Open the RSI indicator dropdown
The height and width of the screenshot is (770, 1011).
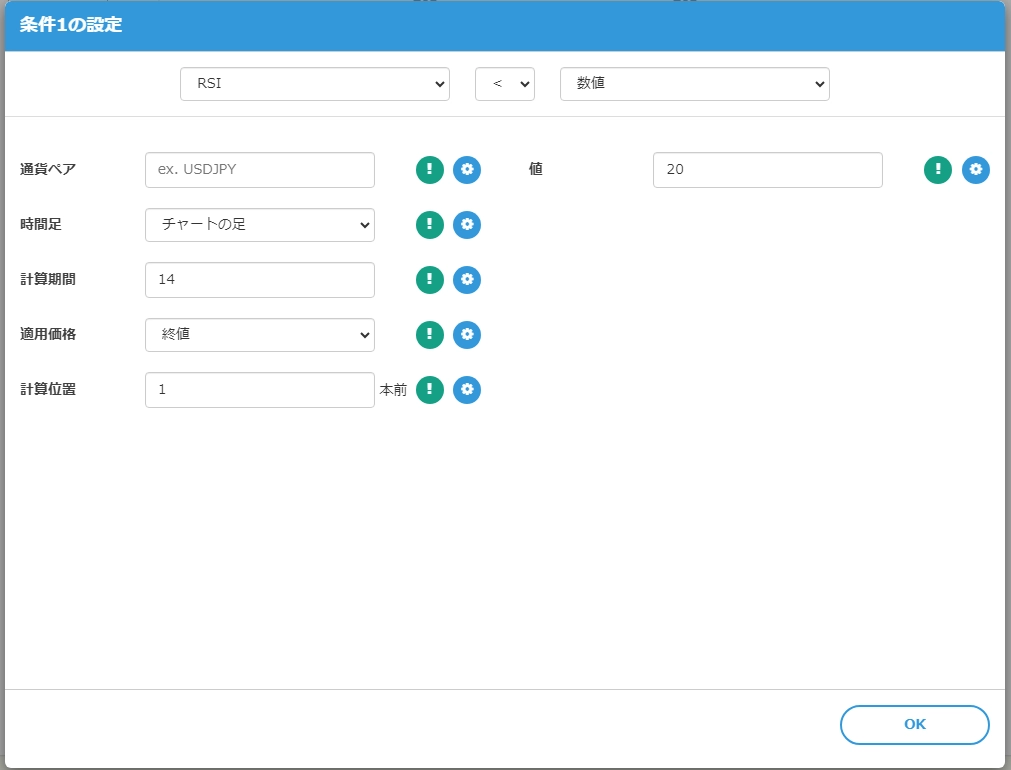[x=315, y=84]
